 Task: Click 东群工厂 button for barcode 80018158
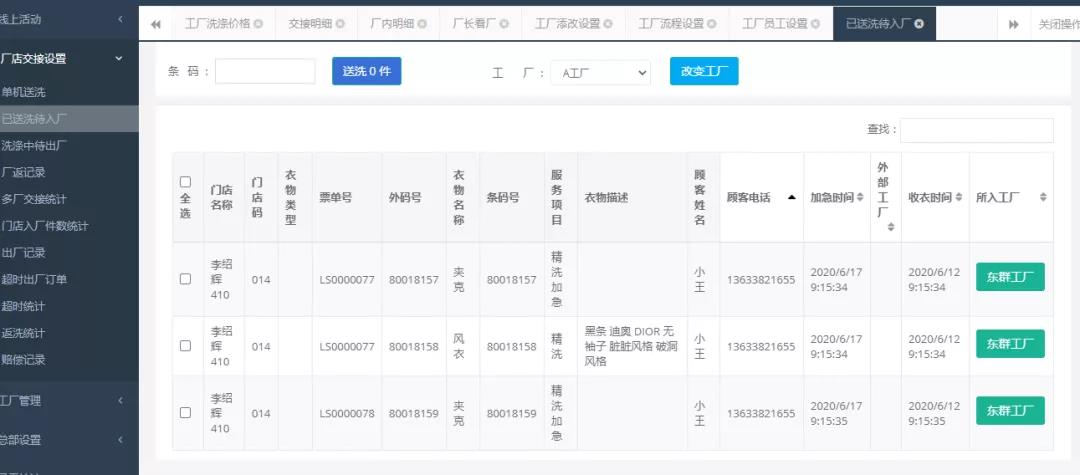tap(1010, 344)
